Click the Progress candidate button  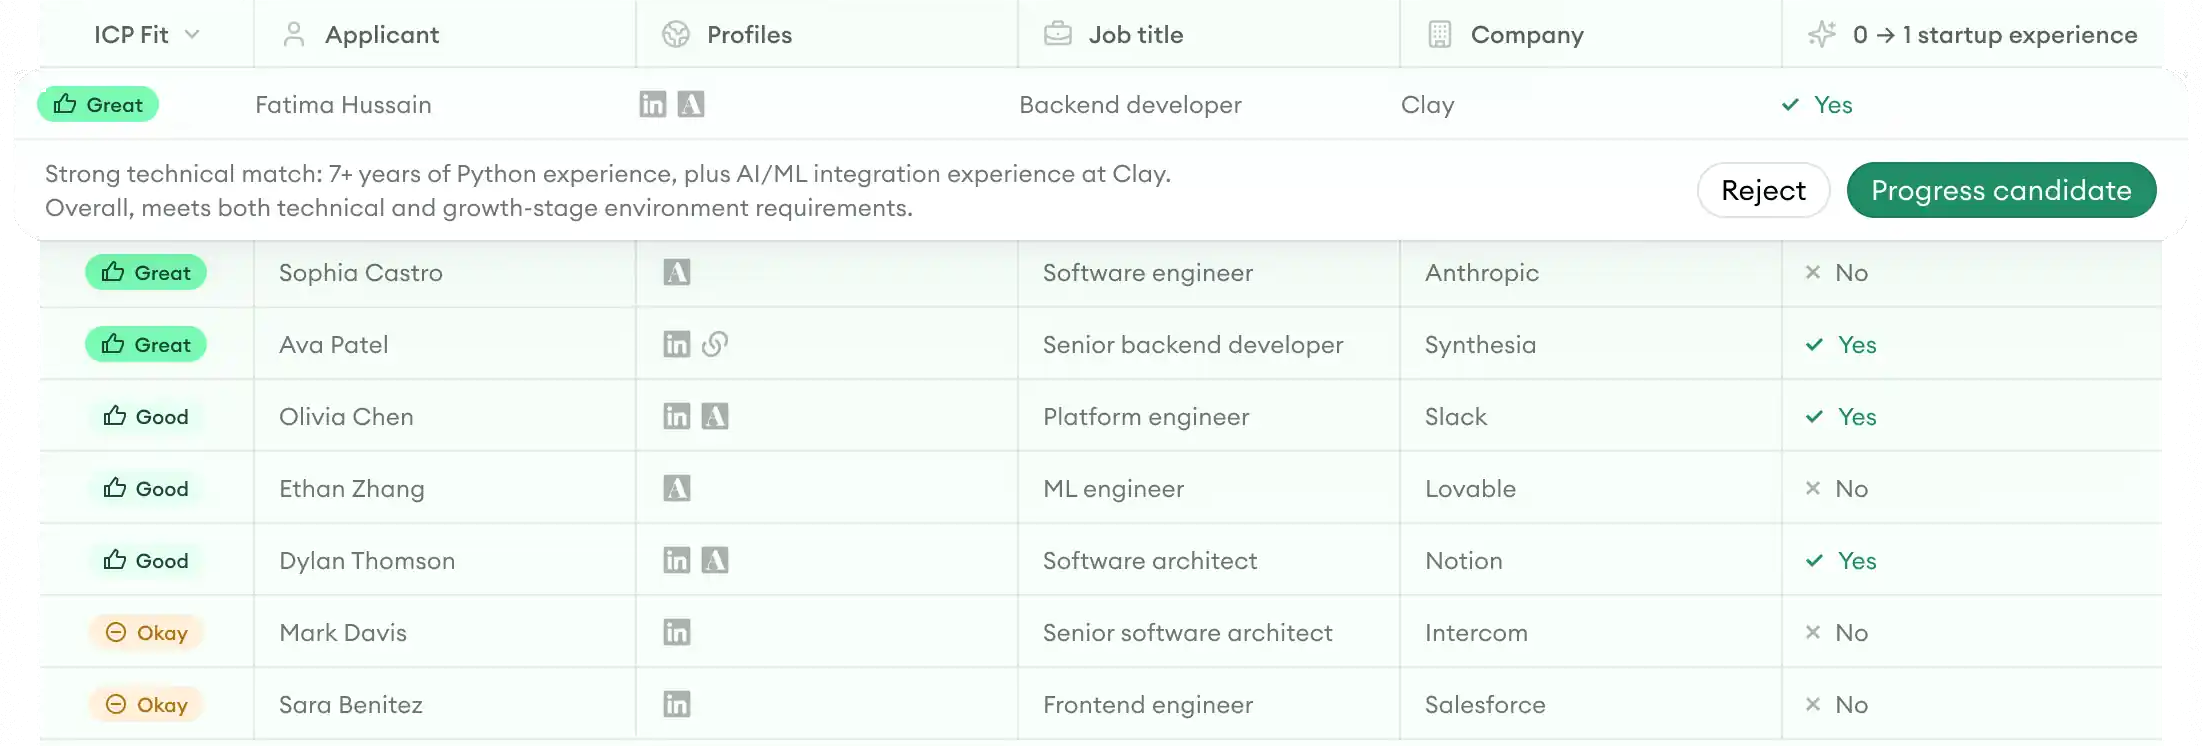2001,190
